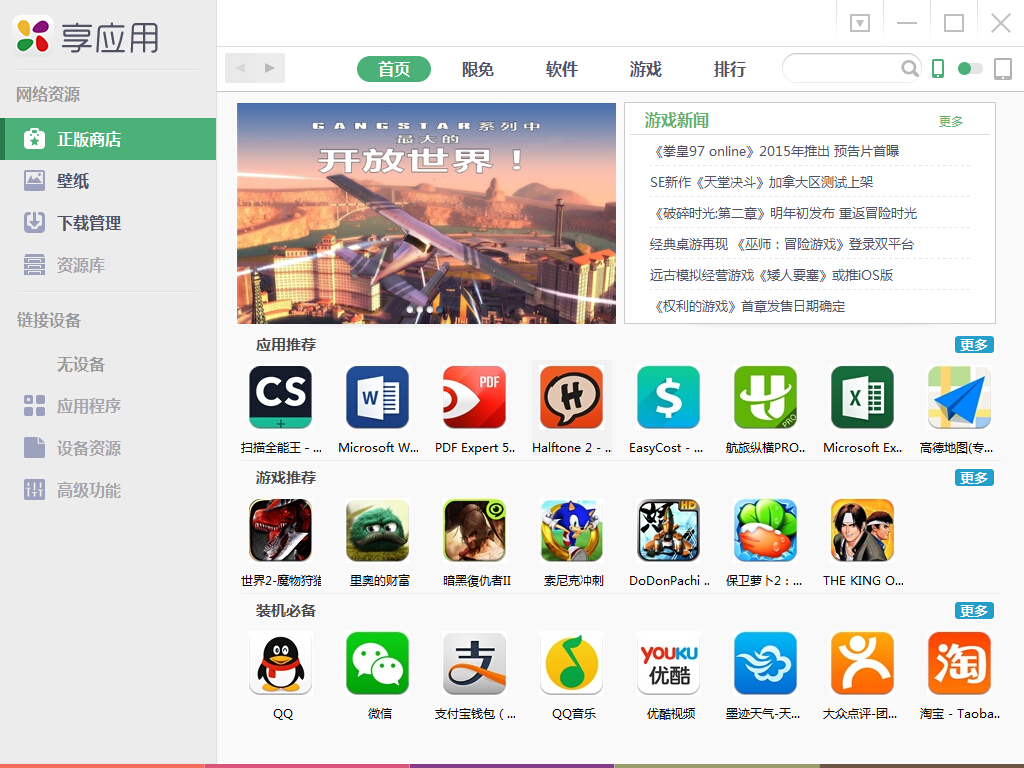The width and height of the screenshot is (1024, 768).
Task: Click 更多 button for 游戏推荐
Action: click(x=974, y=478)
